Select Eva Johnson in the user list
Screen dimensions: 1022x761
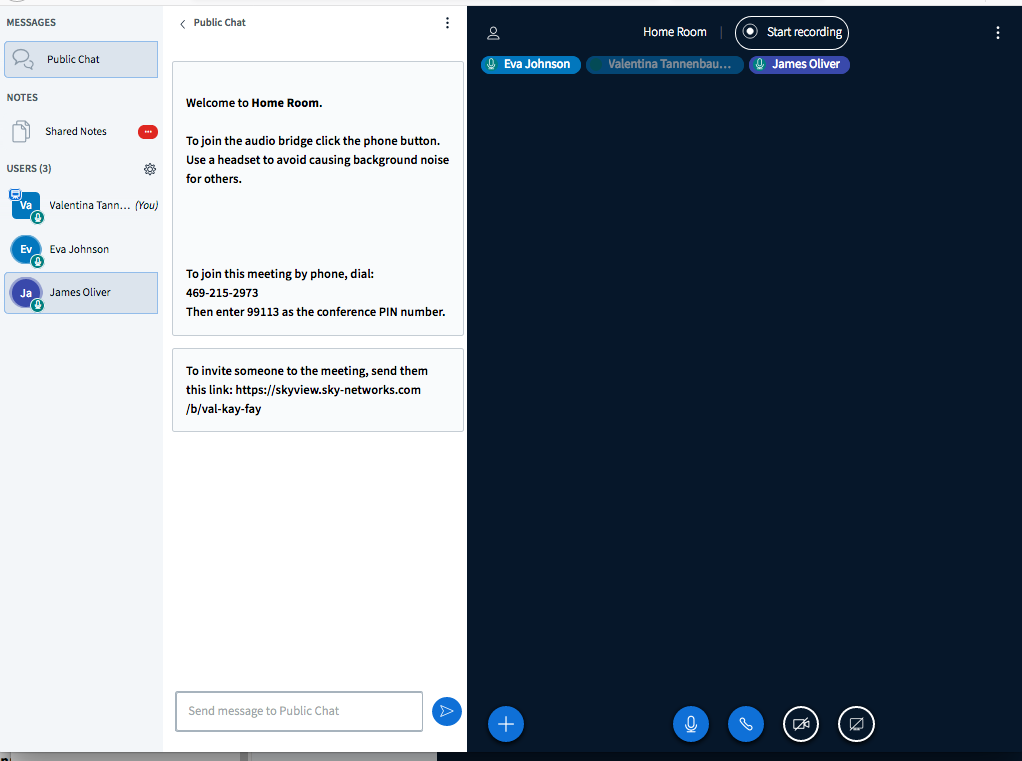pos(81,250)
